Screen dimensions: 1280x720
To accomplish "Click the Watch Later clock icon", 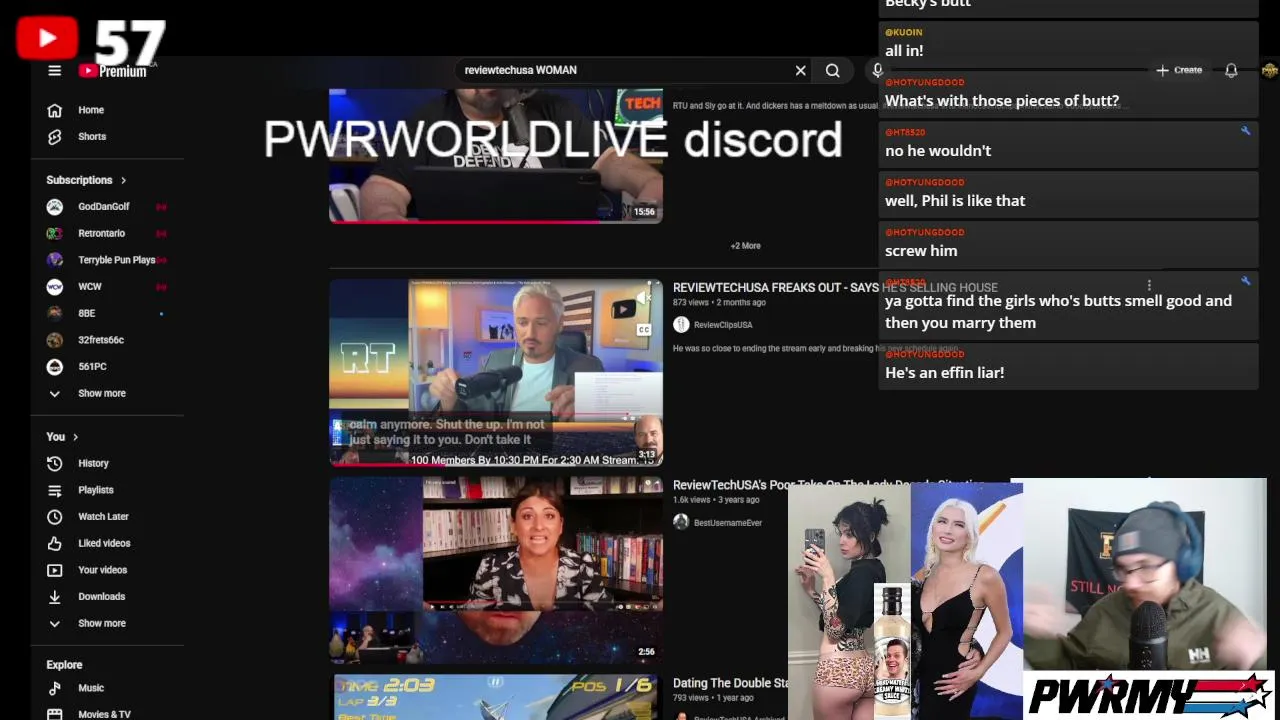I will [x=55, y=516].
